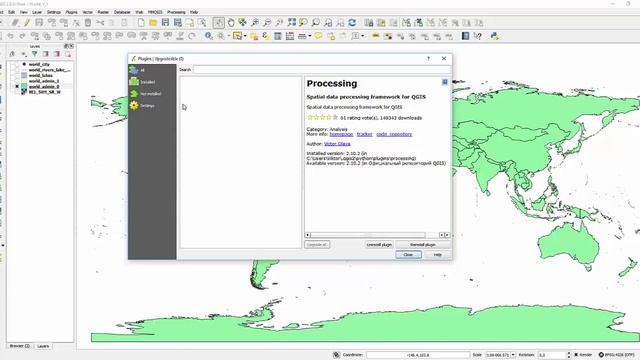Click the Reinstall plugin button
Viewport: 640px width, 360px height.
(x=423, y=244)
